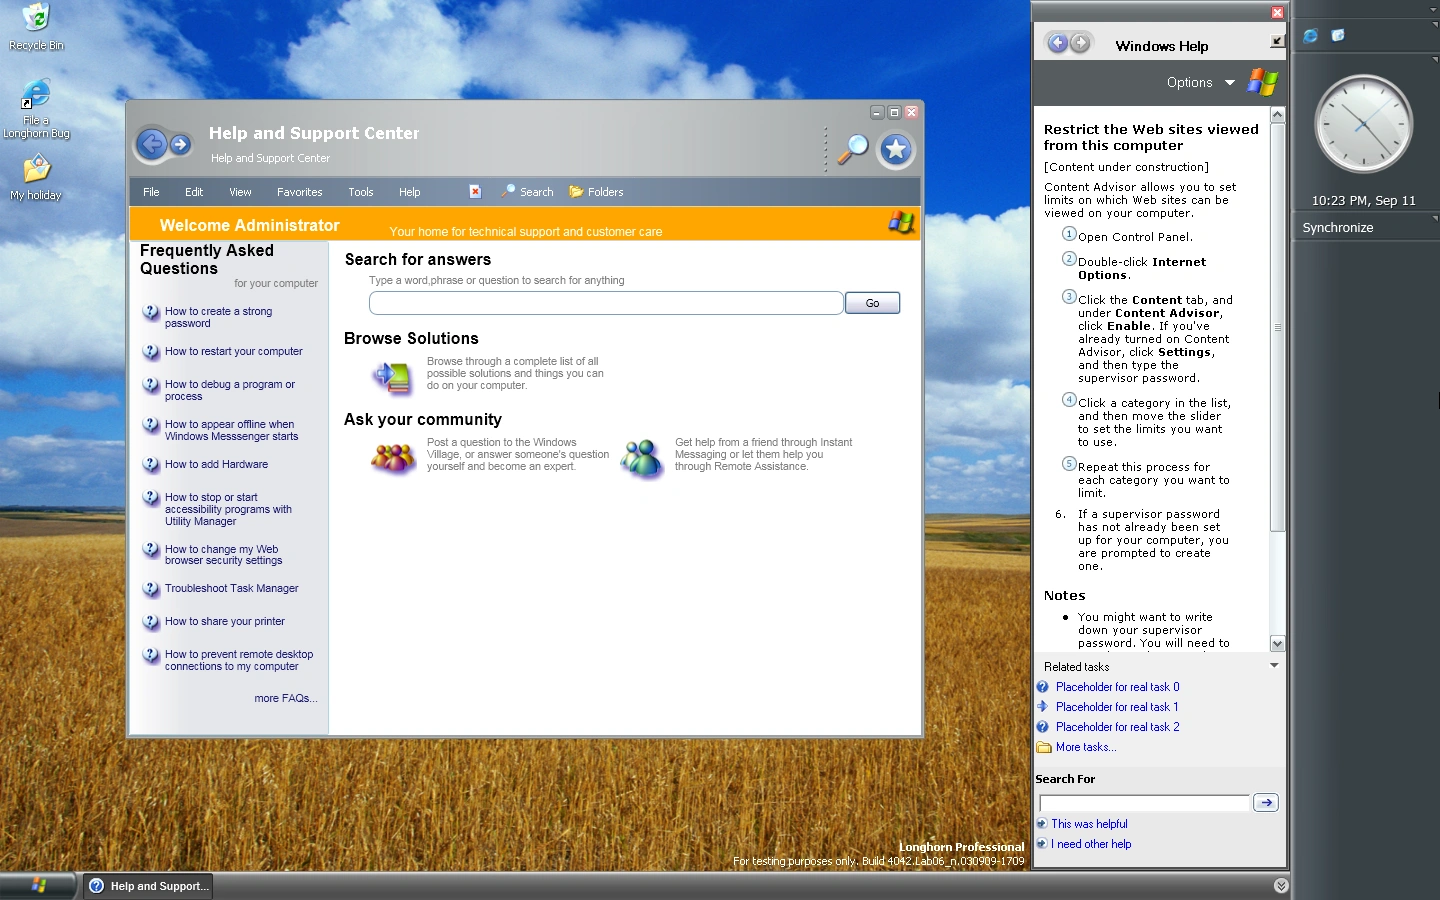Launch Internet Explorer from the sidebar
Screen dimensions: 1440x900
[x=1310, y=36]
